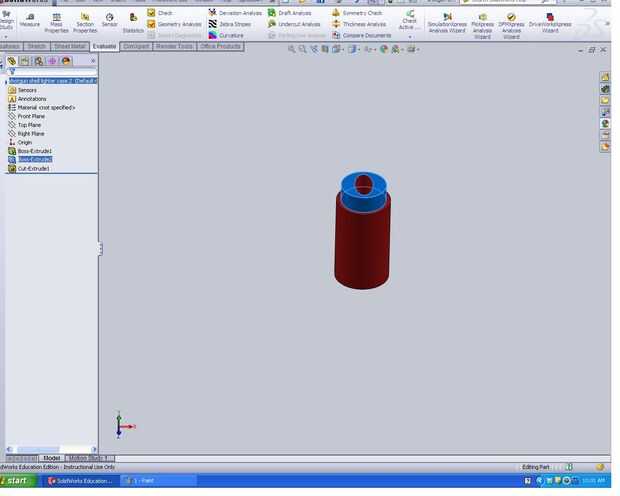The width and height of the screenshot is (620, 496).
Task: Switch to the Sheet Metal tab
Action: 70,46
